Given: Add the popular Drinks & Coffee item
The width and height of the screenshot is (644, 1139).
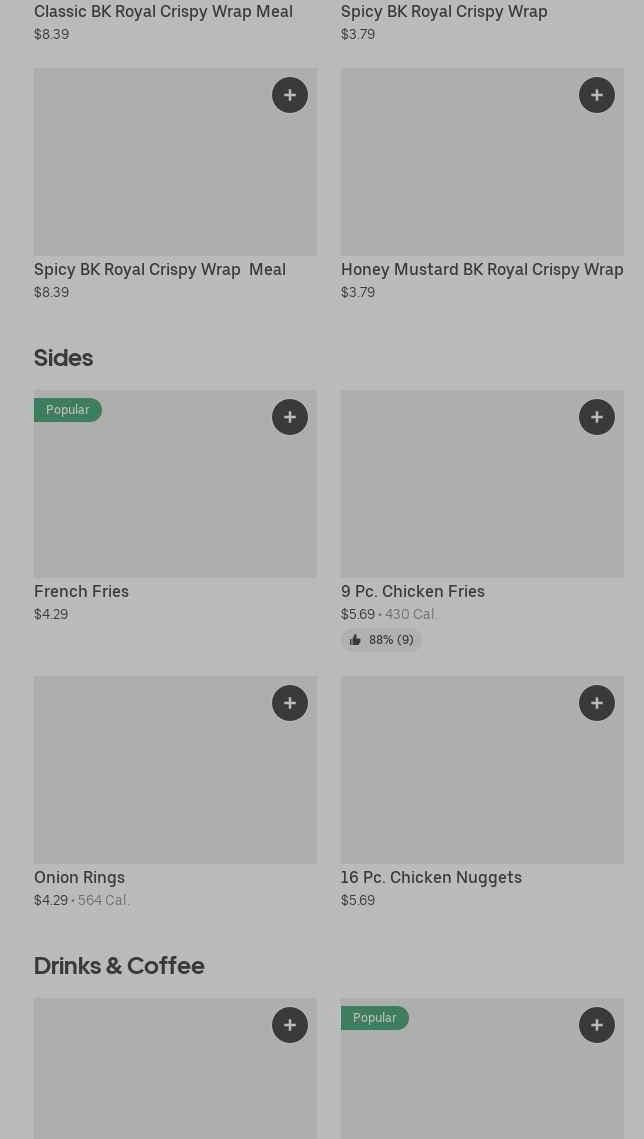Looking at the screenshot, I should [x=597, y=1025].
